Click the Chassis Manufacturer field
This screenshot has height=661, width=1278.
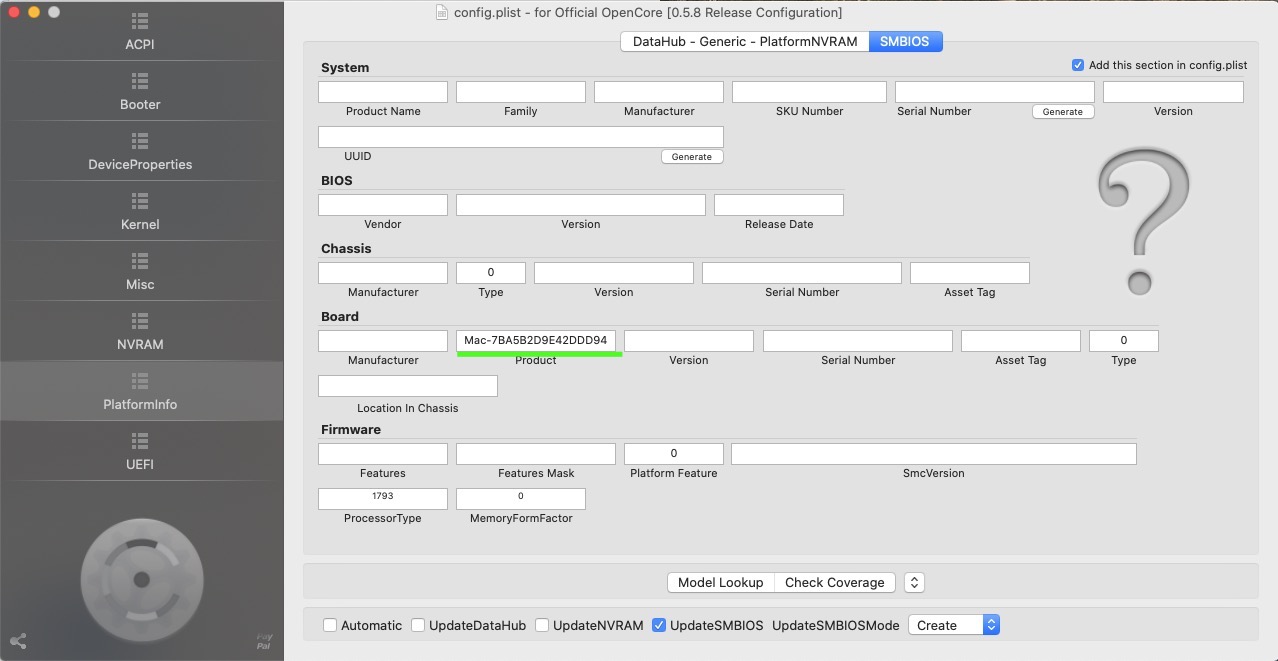383,273
